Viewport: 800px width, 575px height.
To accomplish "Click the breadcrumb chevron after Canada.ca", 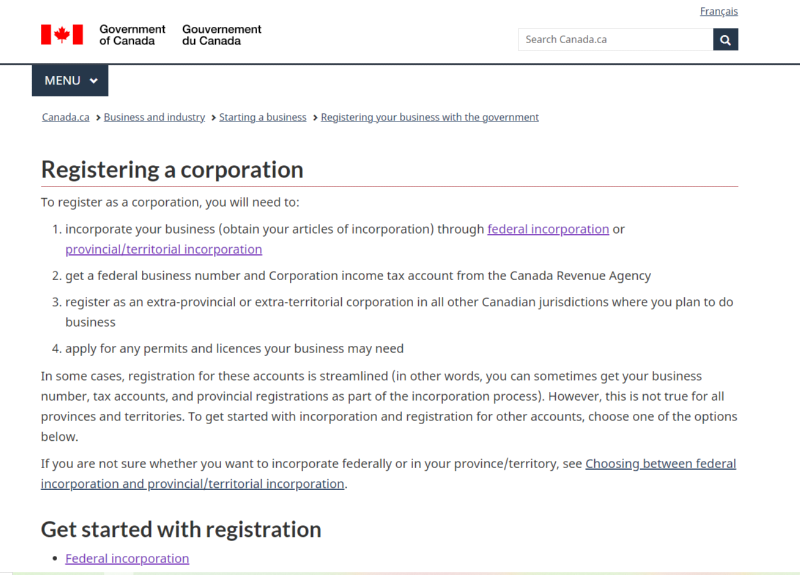I will [97, 117].
